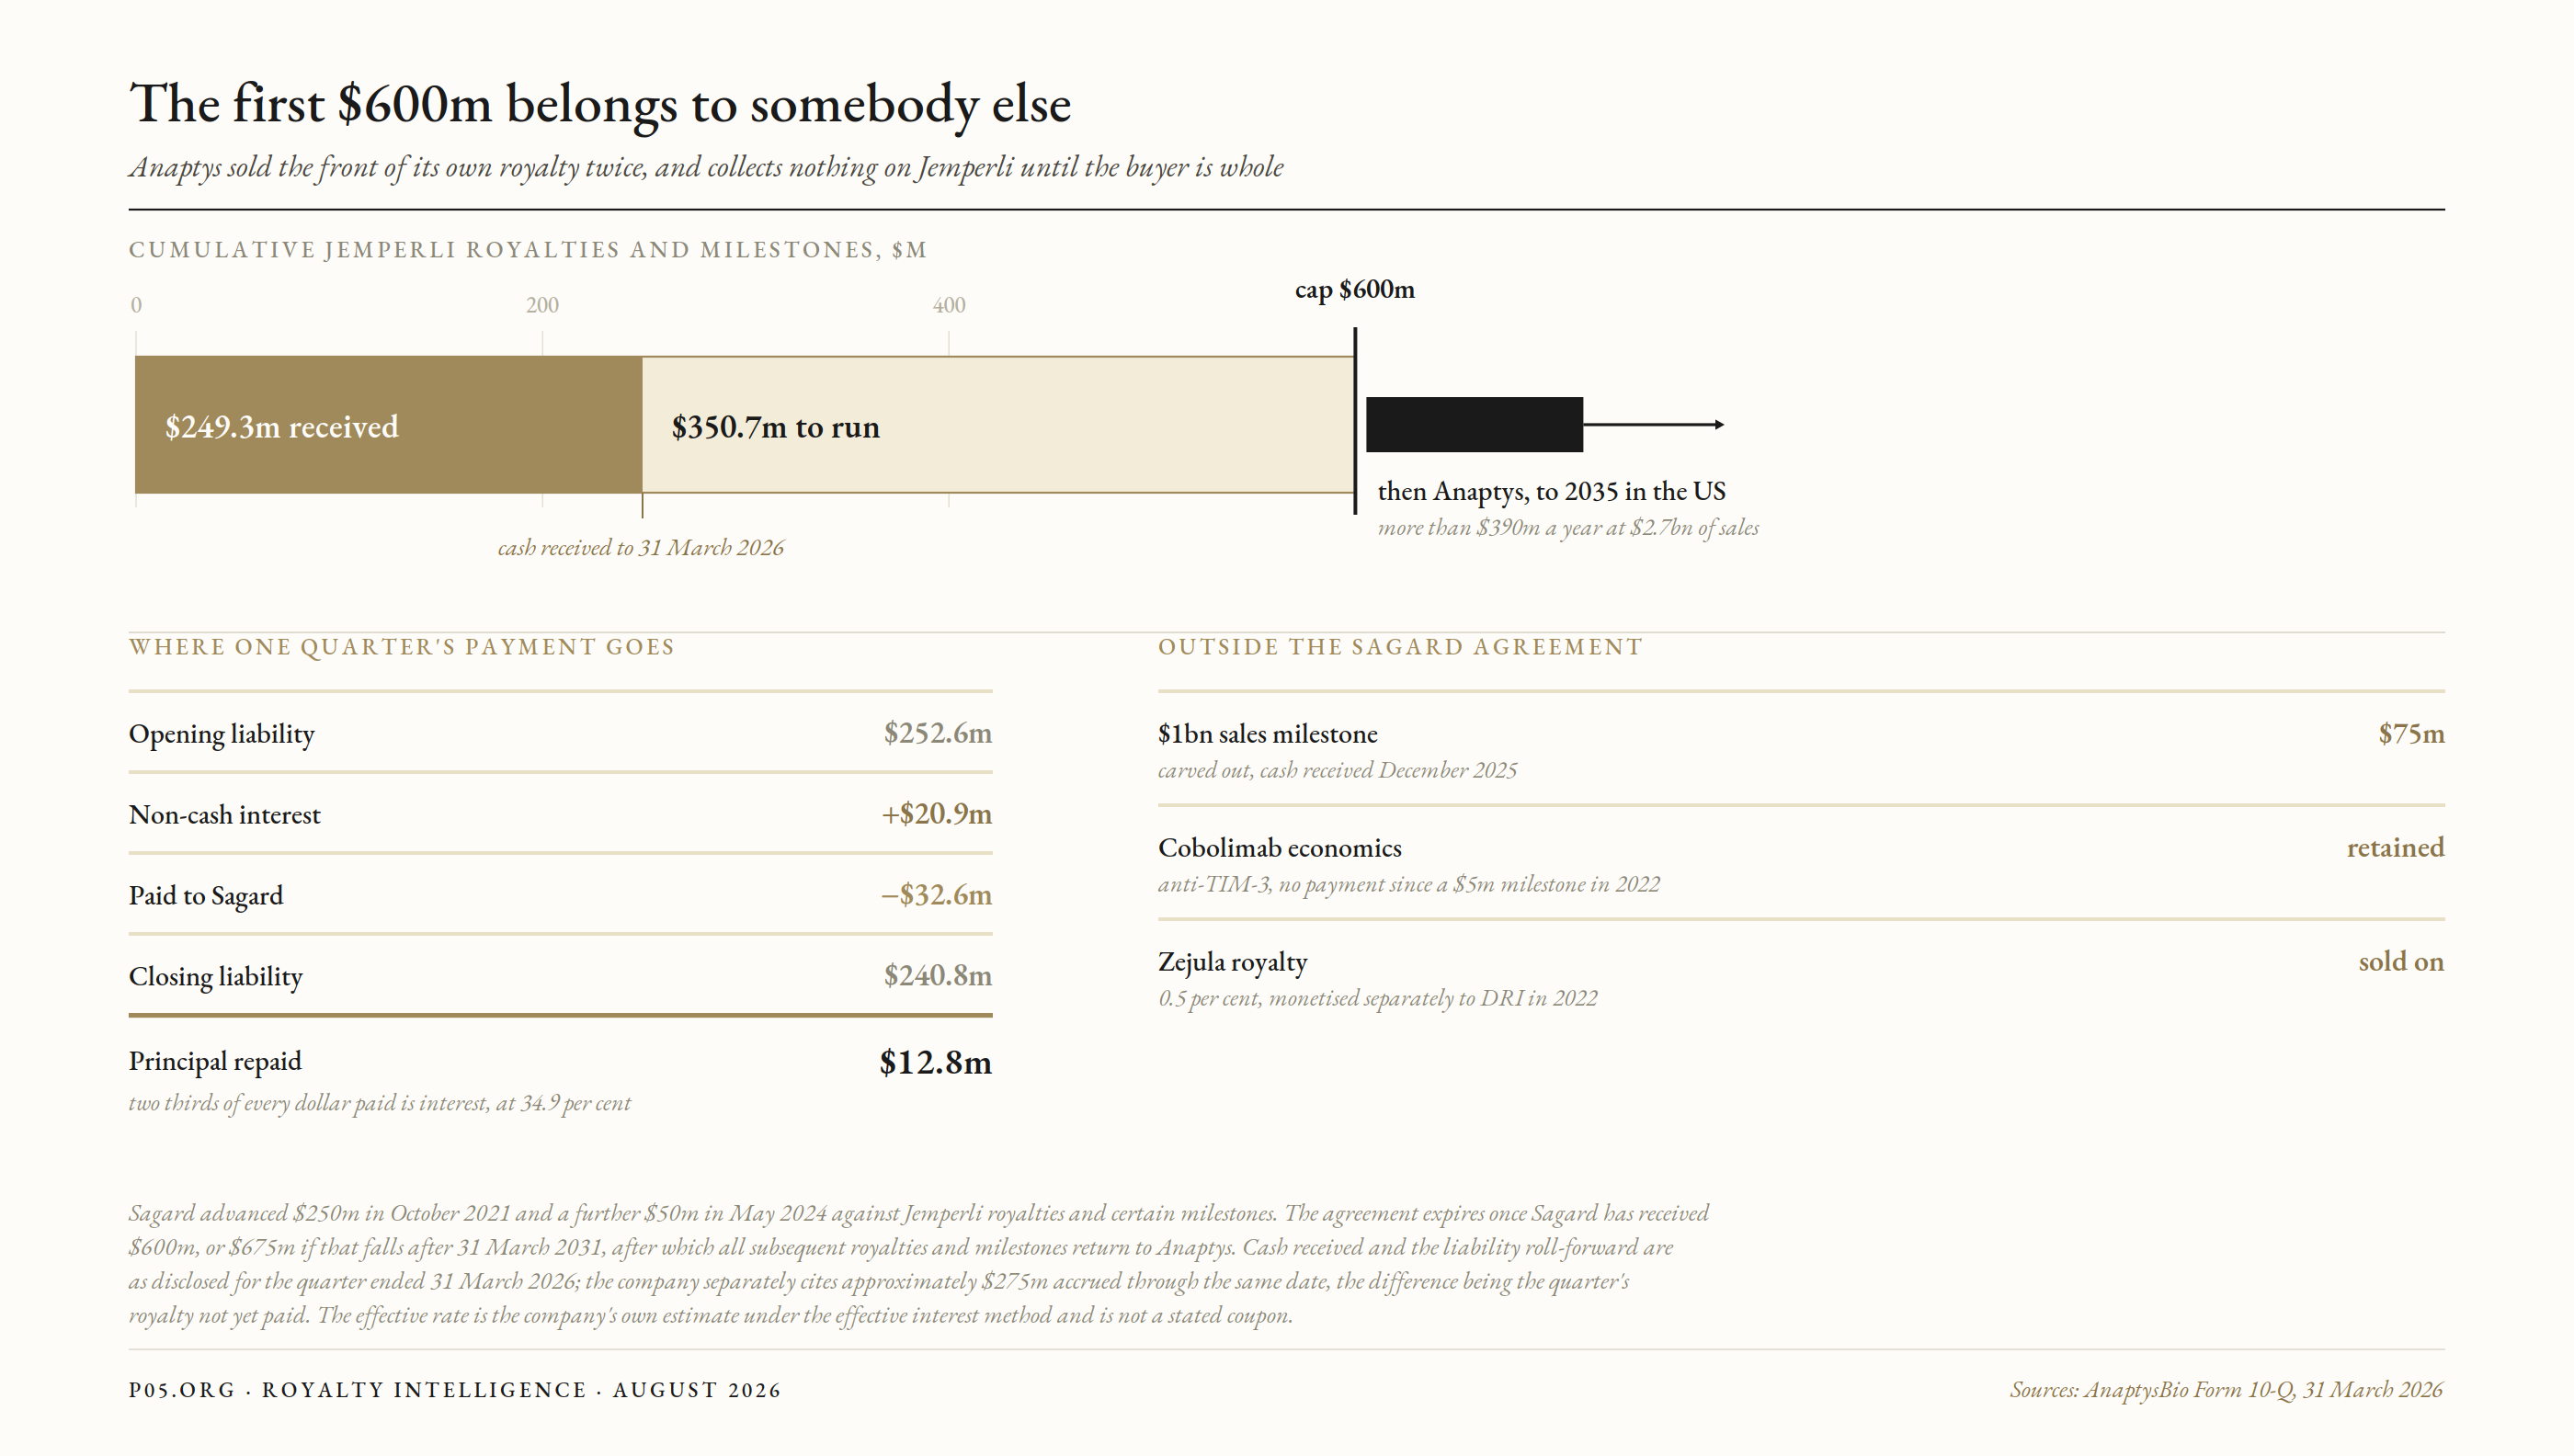The height and width of the screenshot is (1456, 2574).
Task: Click the $350.7m to run bar segment
Action: click(x=998, y=425)
